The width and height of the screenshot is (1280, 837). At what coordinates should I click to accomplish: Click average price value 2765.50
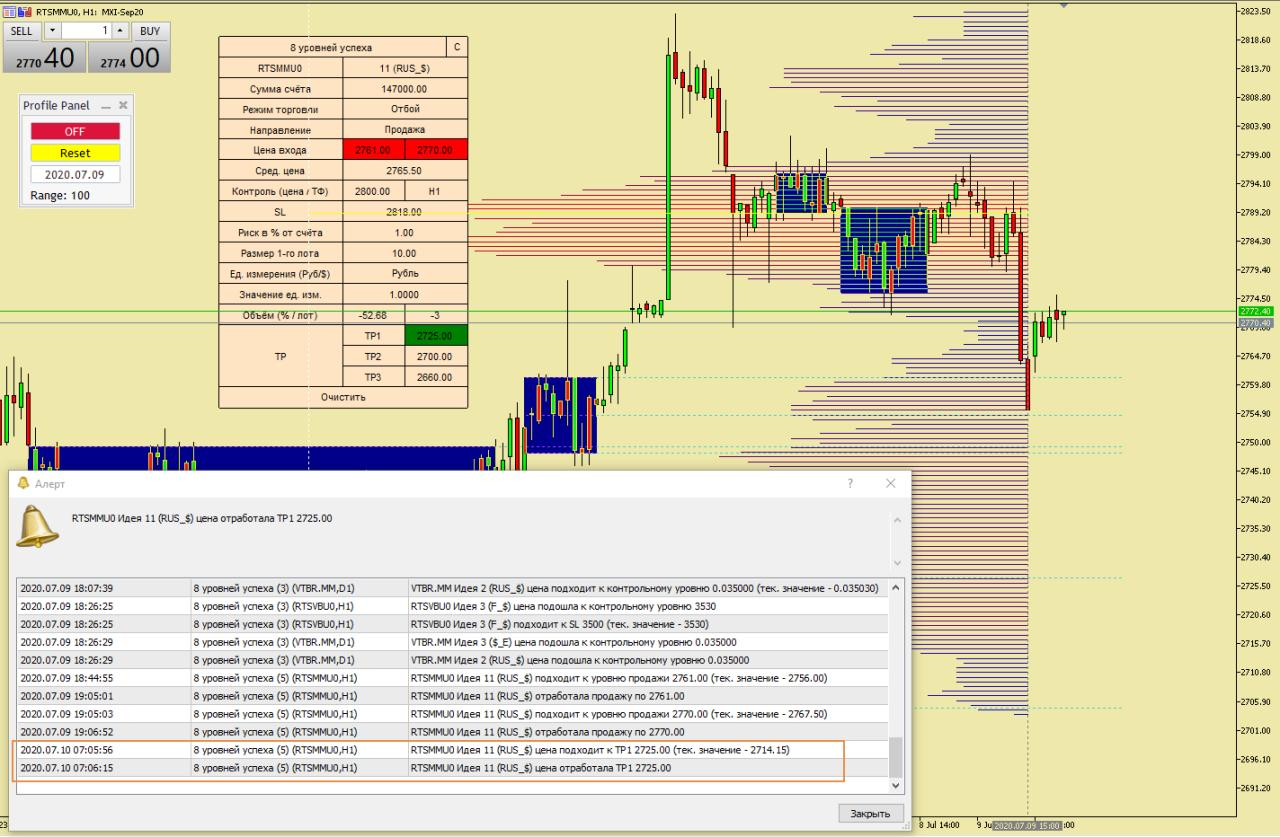coord(405,171)
